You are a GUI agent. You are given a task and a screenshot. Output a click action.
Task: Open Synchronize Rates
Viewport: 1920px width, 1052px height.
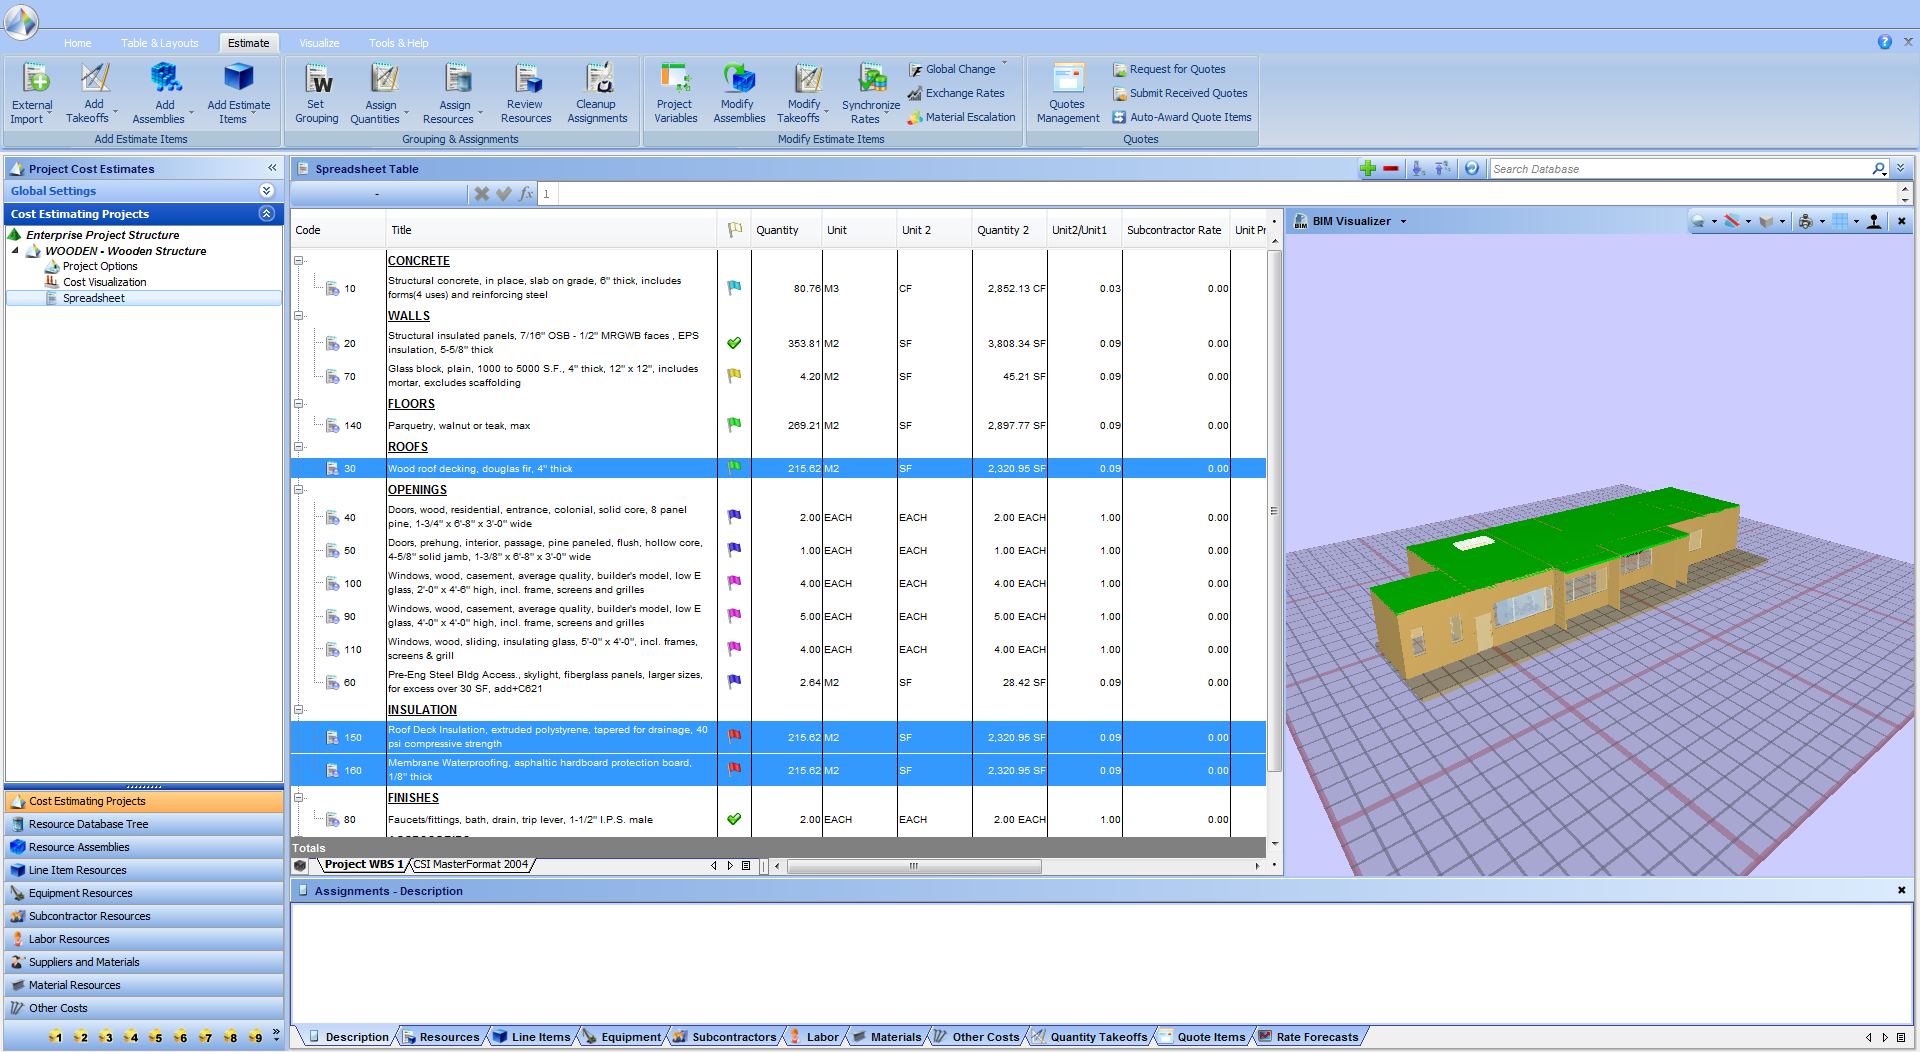click(x=869, y=92)
